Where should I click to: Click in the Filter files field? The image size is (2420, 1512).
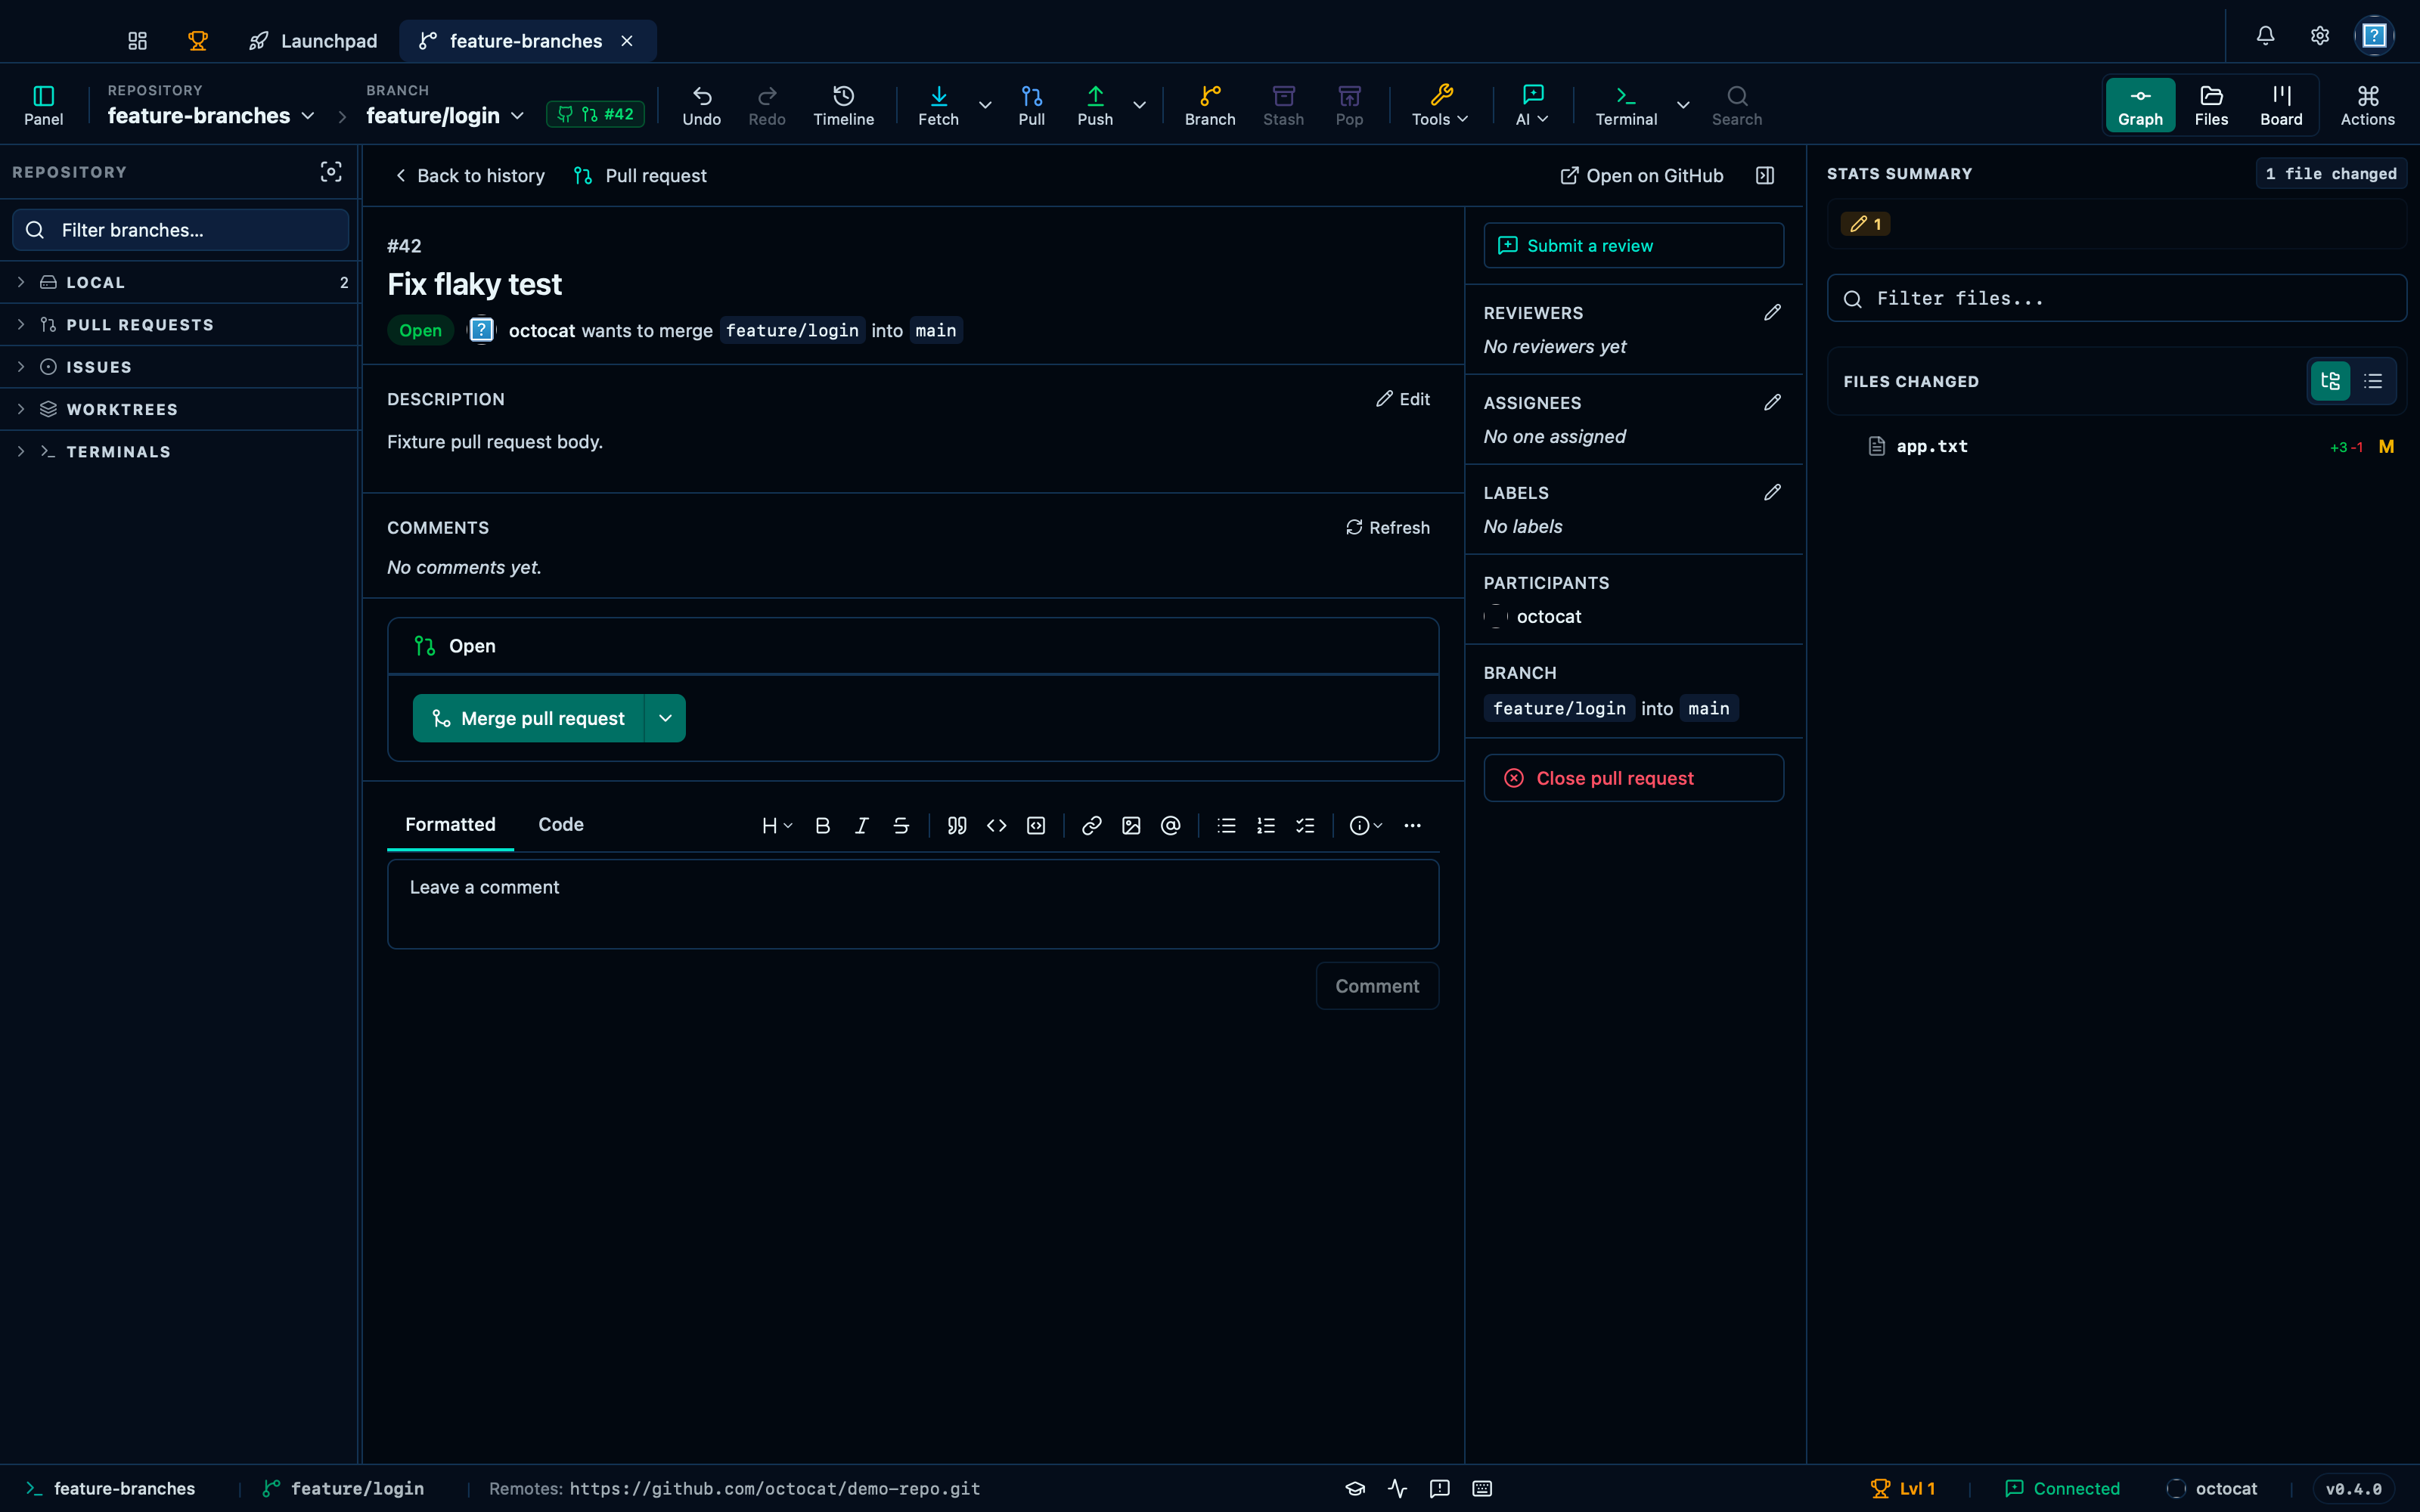(2116, 298)
